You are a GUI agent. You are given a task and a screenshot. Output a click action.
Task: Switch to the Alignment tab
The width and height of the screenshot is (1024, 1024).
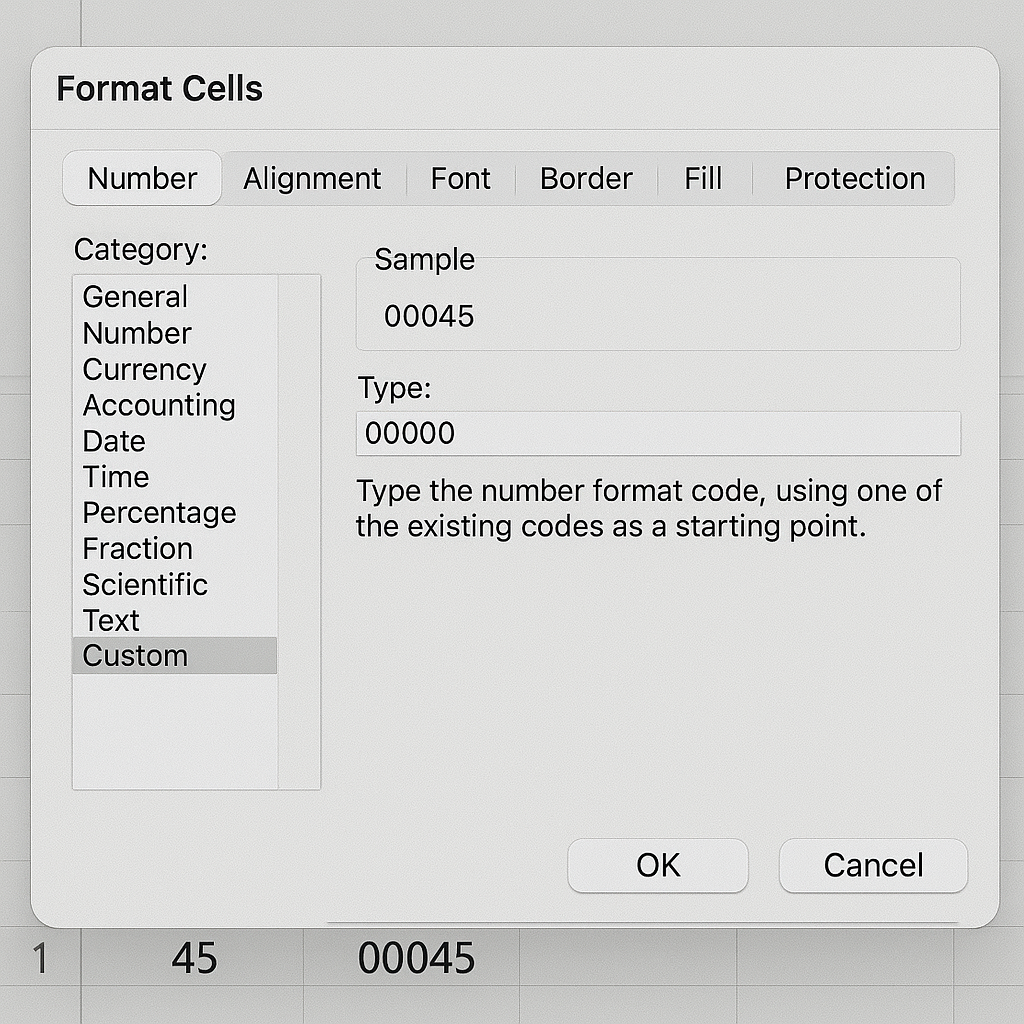click(x=312, y=179)
